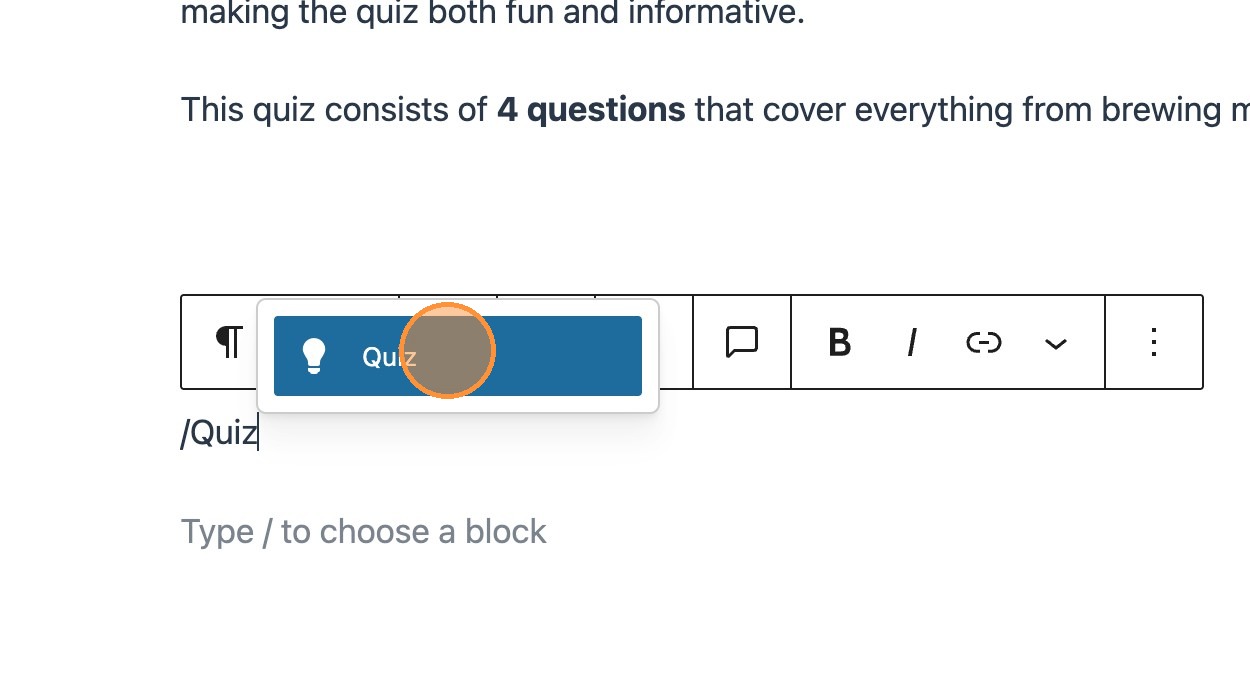The width and height of the screenshot is (1250, 699).
Task: Click the comment bubble icon in toolbar
Action: pyautogui.click(x=741, y=342)
